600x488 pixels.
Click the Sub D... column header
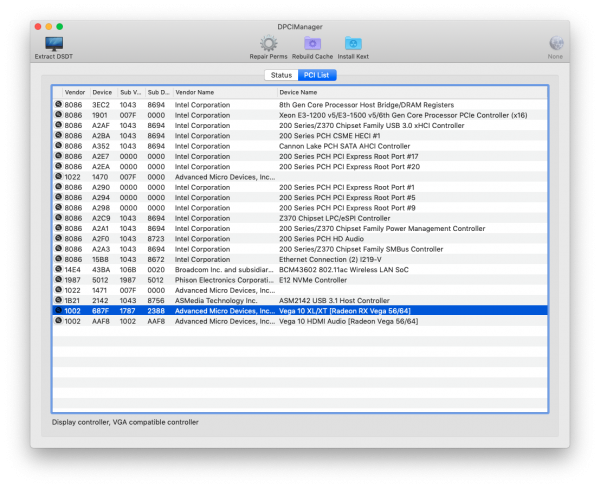point(158,92)
